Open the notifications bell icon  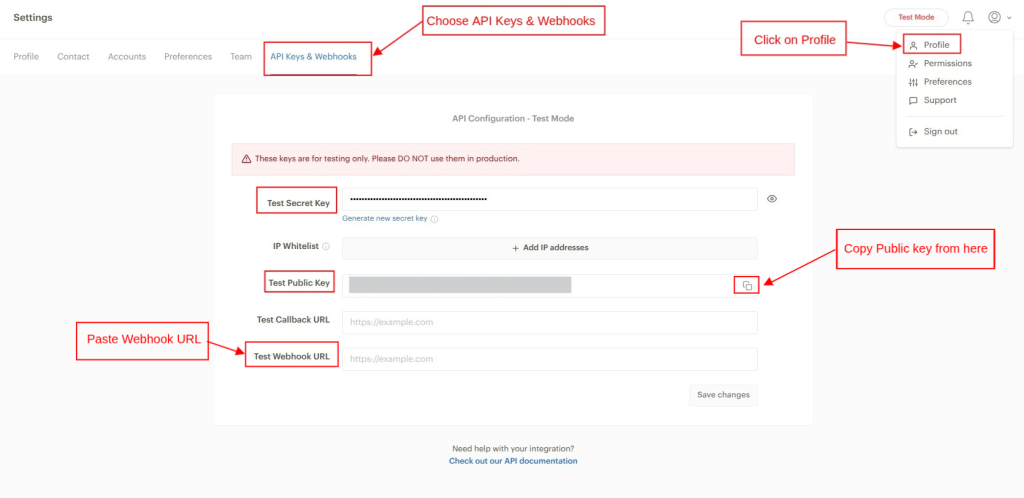(x=968, y=18)
